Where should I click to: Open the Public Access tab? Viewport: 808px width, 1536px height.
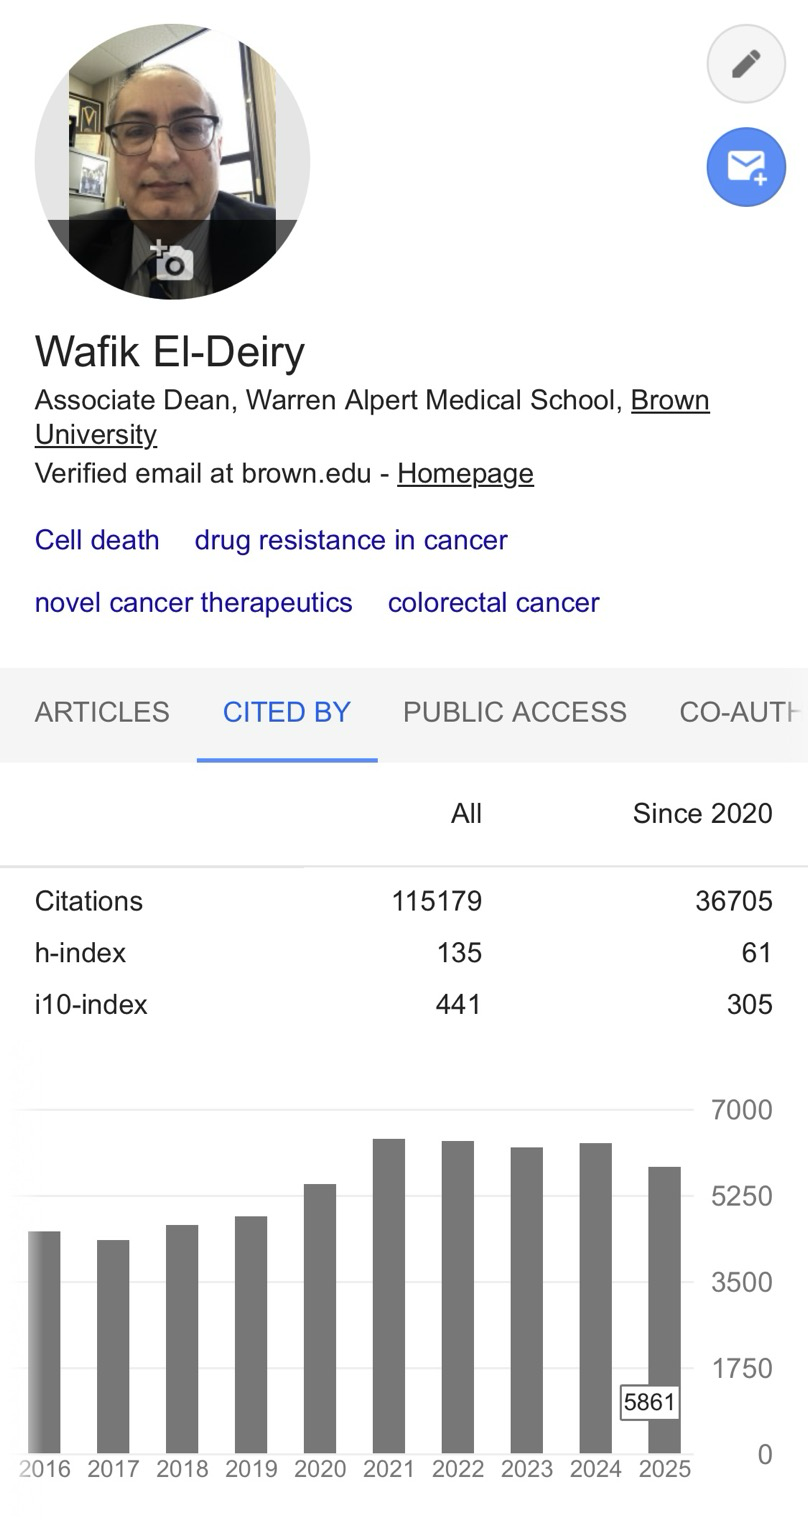pos(515,712)
